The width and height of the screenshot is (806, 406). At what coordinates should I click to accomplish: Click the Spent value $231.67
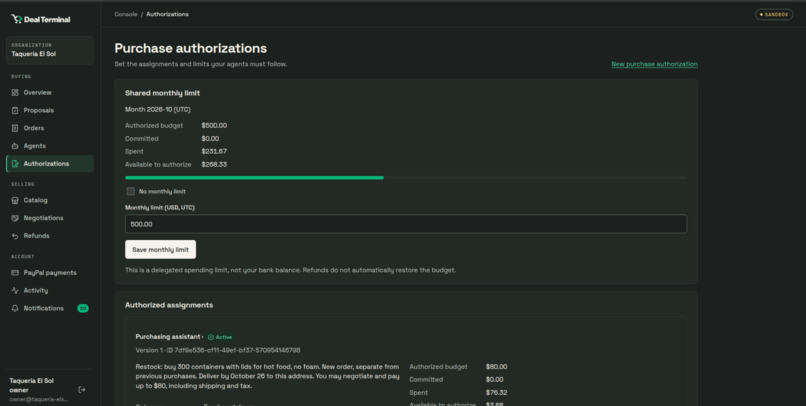(214, 152)
